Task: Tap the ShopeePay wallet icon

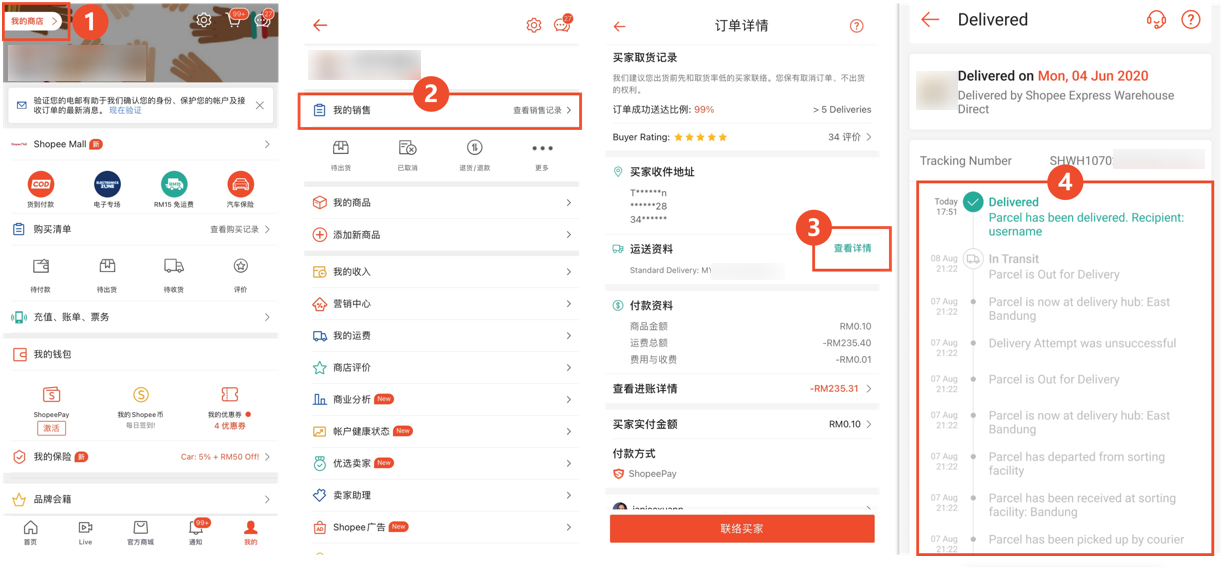Action: click(51, 395)
